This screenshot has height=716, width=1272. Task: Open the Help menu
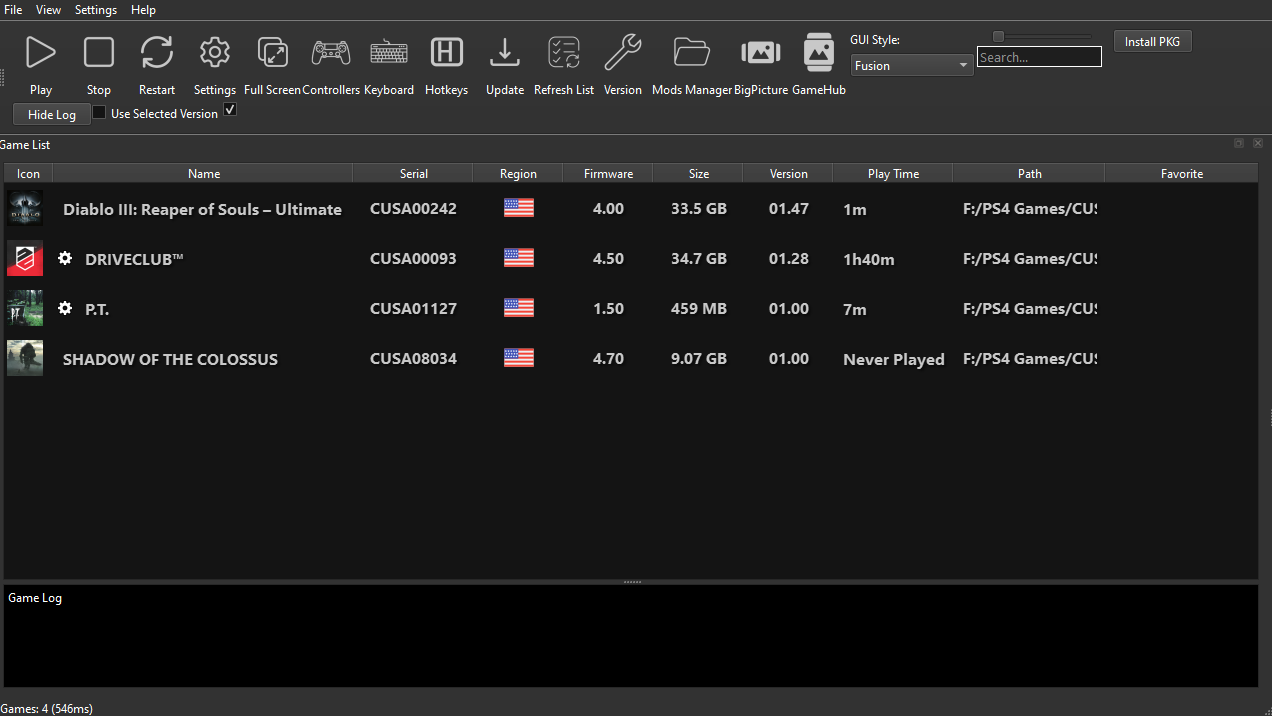[x=143, y=9]
